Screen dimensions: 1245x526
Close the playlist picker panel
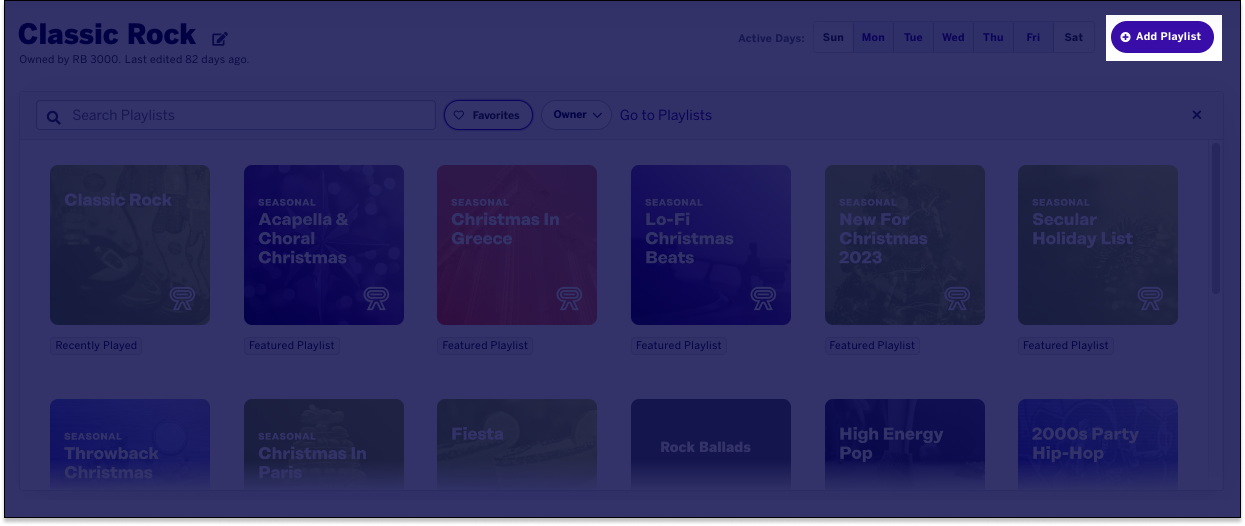click(x=1197, y=115)
